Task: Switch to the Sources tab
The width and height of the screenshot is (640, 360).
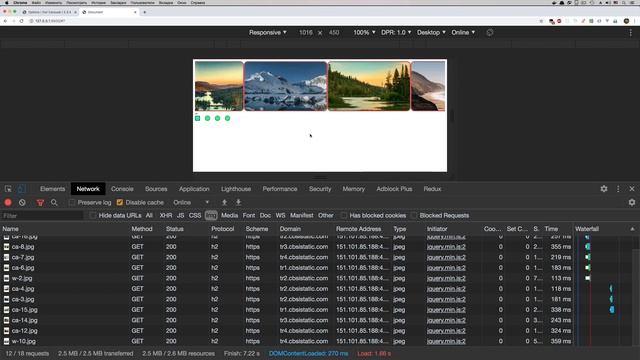Action: tap(156, 189)
